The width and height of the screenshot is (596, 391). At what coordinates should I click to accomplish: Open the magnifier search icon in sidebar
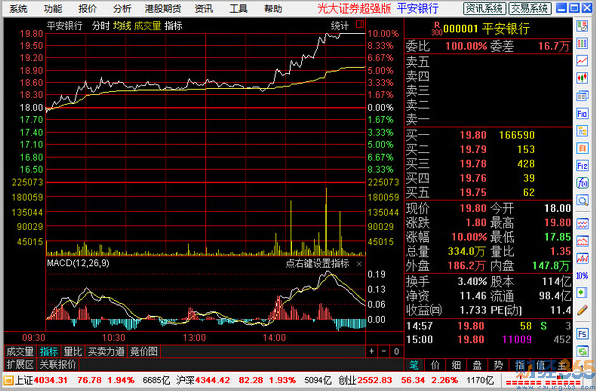[x=582, y=200]
